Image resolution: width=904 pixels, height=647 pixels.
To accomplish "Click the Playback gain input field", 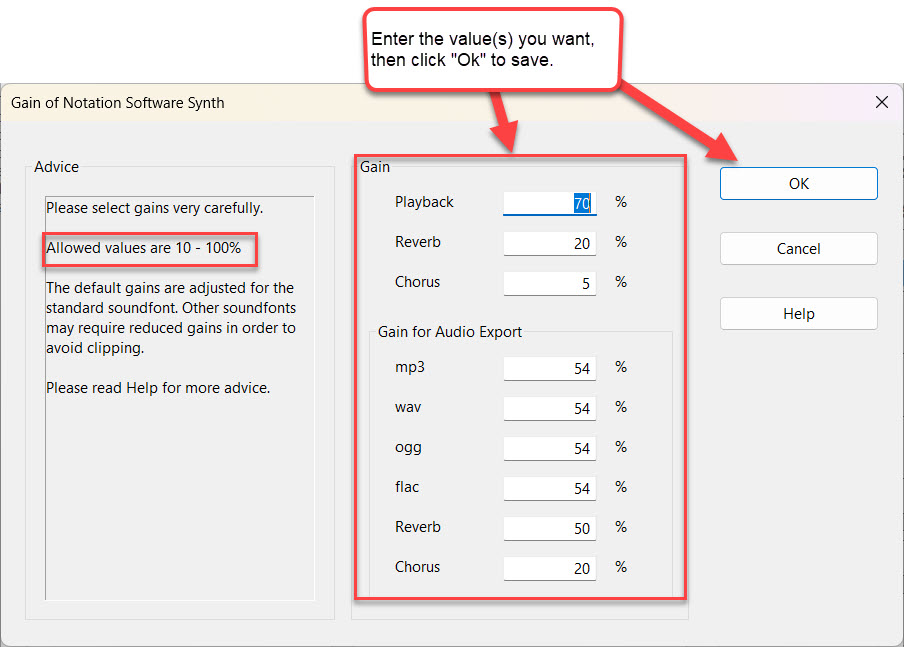I will pos(549,203).
